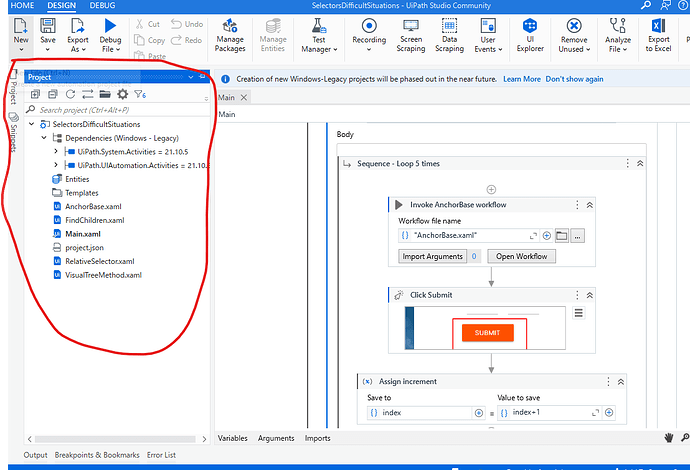Start Debug File play button
The height and width of the screenshot is (470, 690).
pos(110,26)
